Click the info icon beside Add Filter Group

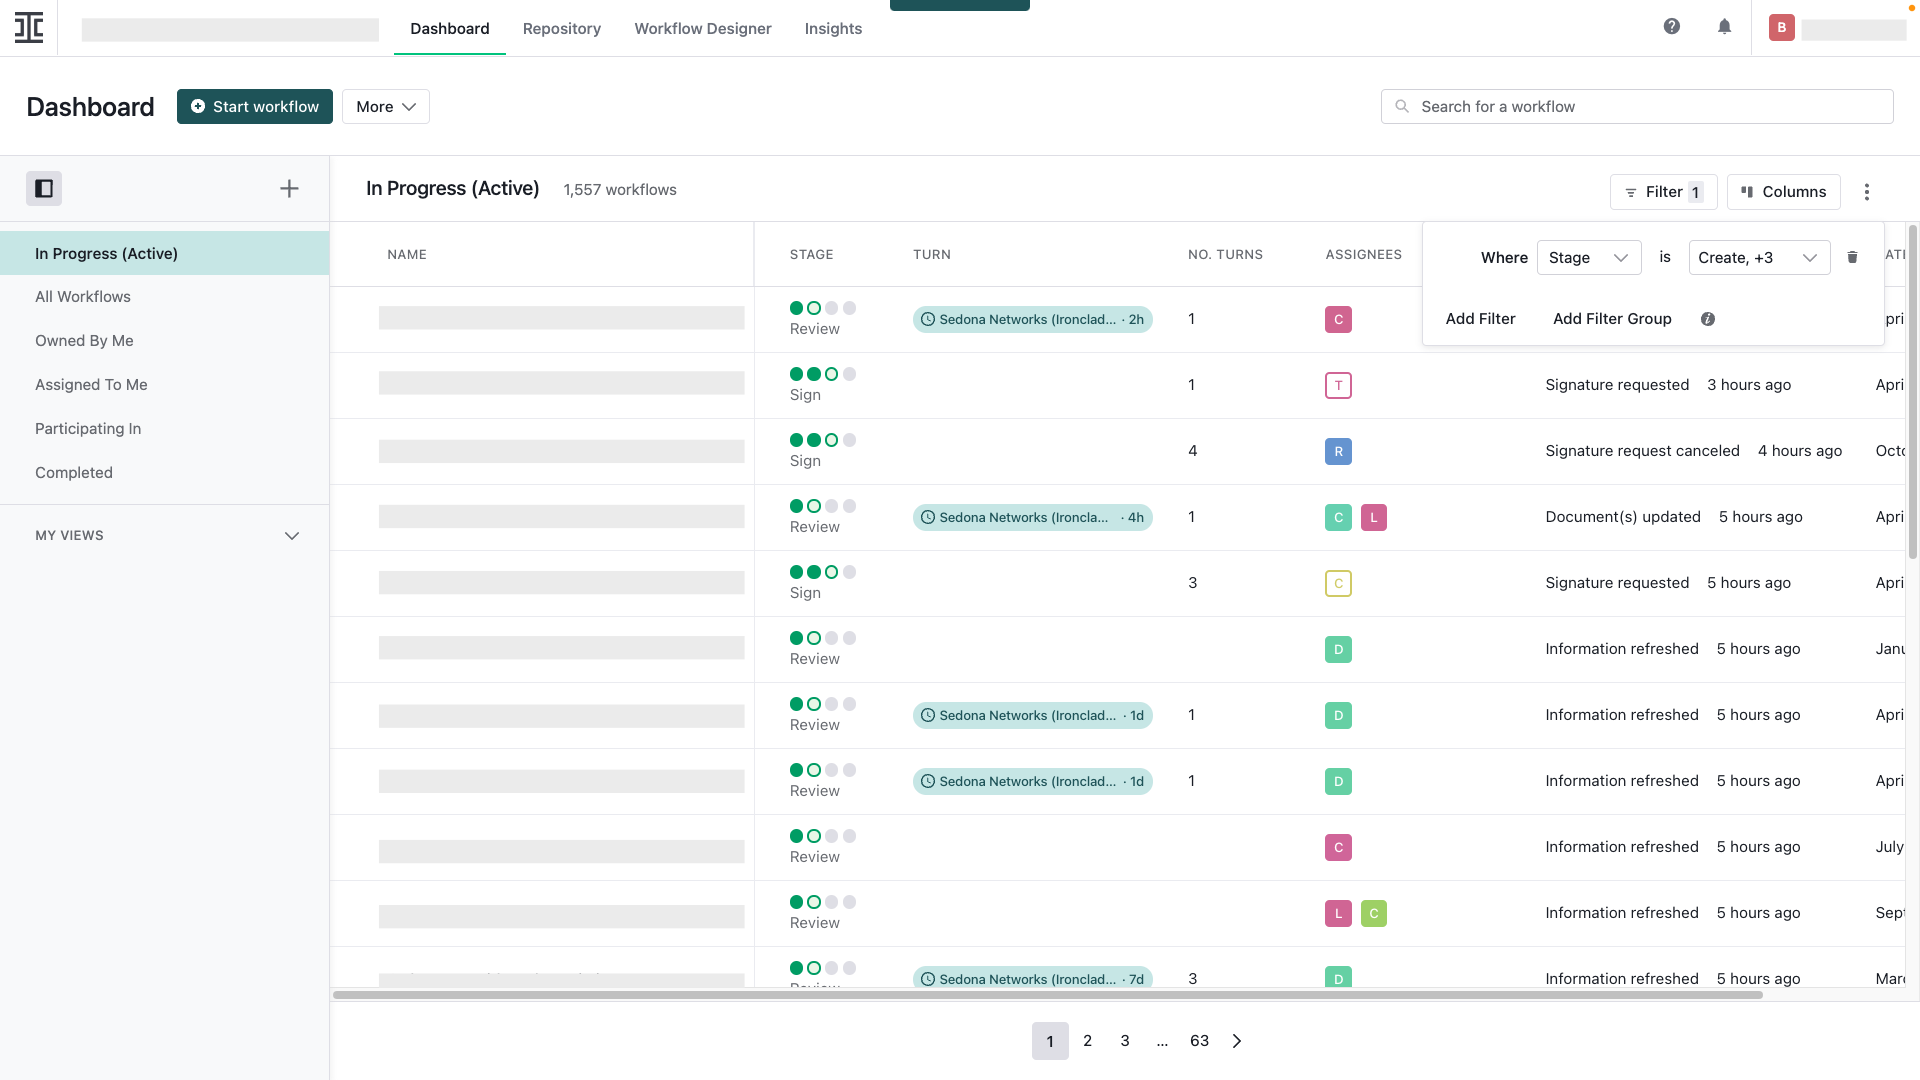pyautogui.click(x=1708, y=319)
